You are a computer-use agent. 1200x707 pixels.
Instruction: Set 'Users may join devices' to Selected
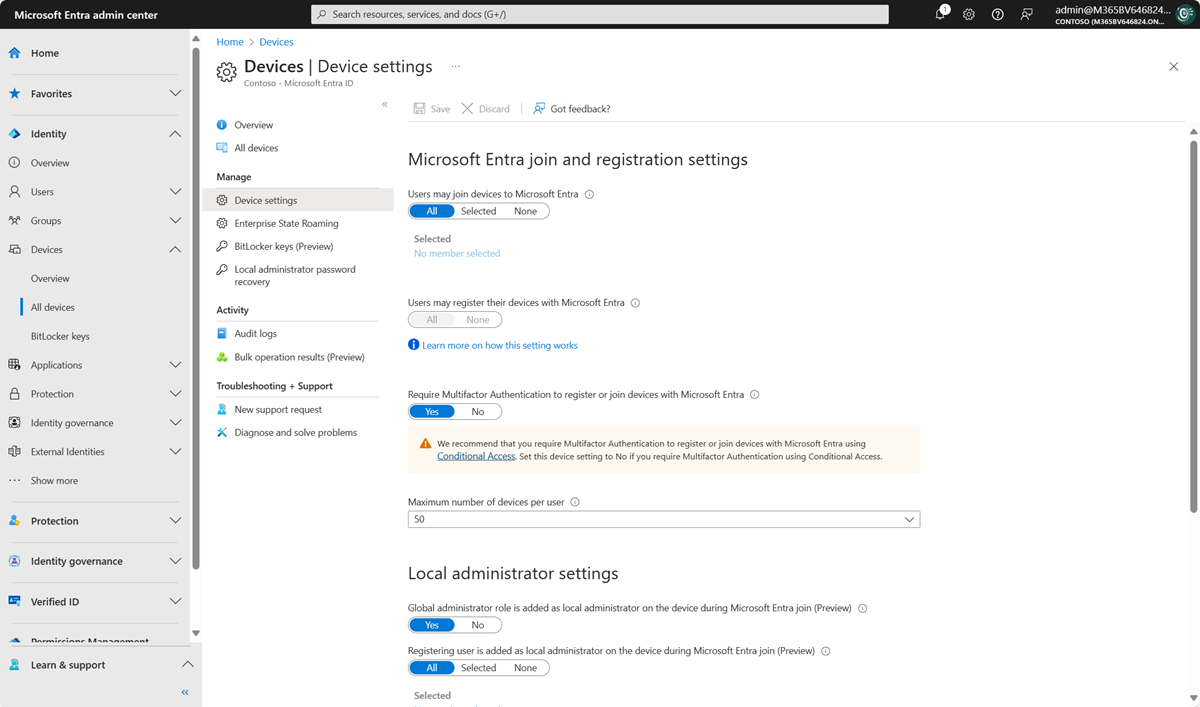(x=478, y=210)
